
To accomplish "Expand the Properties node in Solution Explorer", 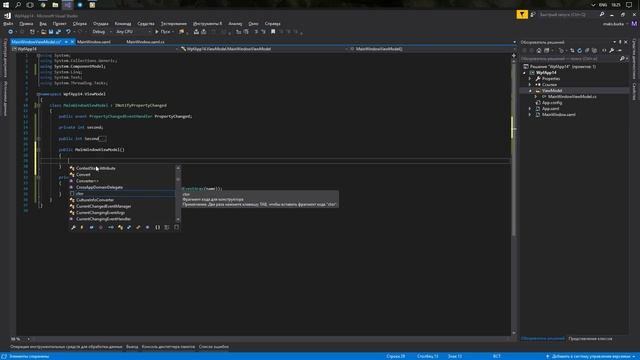I will [x=530, y=78].
